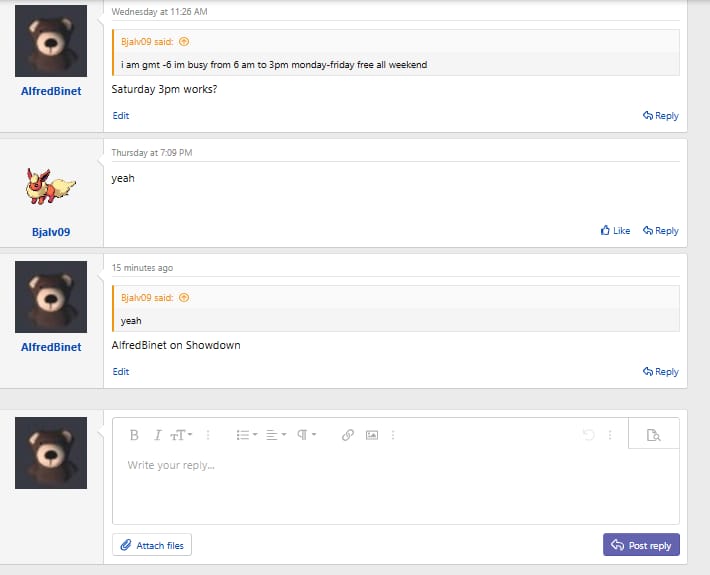Open the font size dropdown
Viewport: 710px width, 575px height.
[x=181, y=435]
